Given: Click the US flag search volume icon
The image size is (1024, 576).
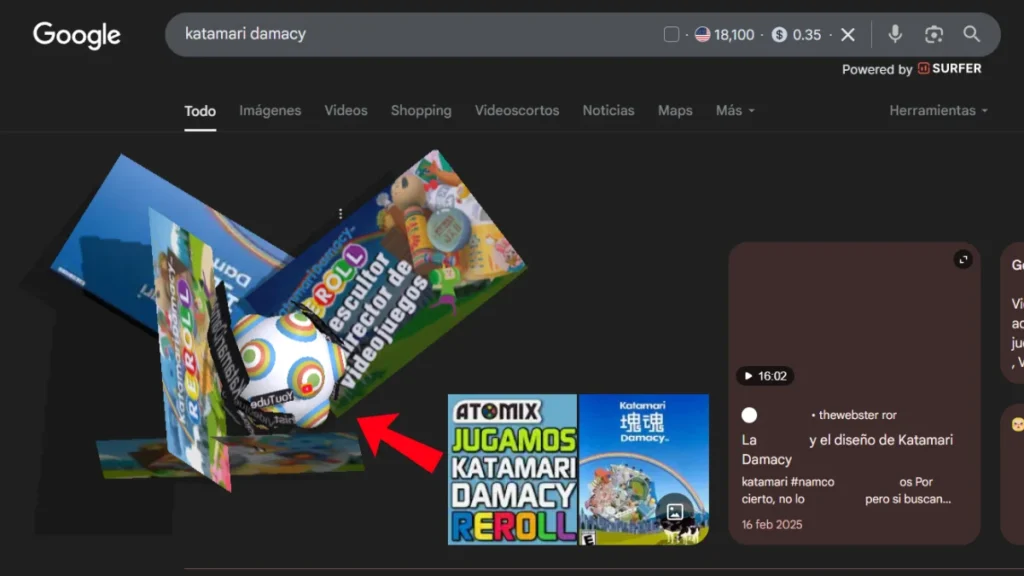Looking at the screenshot, I should click(702, 35).
